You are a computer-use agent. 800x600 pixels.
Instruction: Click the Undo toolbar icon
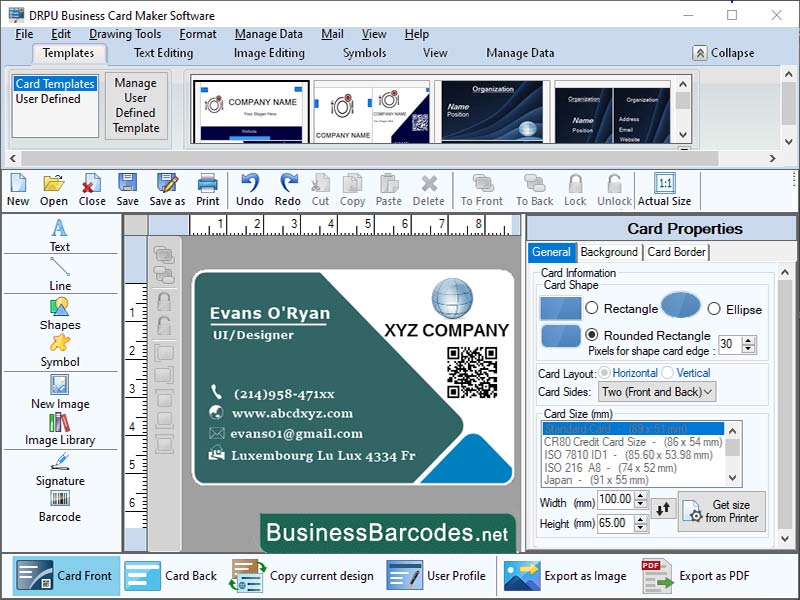pos(249,188)
